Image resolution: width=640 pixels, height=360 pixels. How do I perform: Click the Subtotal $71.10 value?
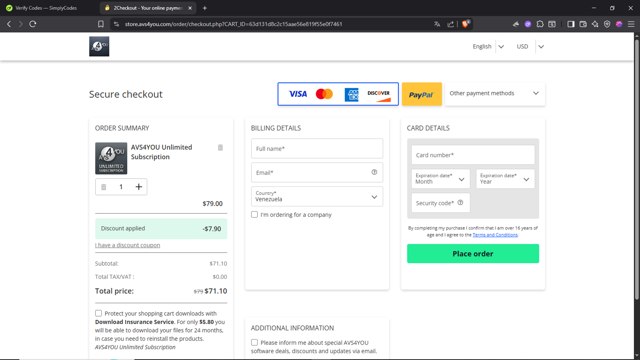click(218, 264)
